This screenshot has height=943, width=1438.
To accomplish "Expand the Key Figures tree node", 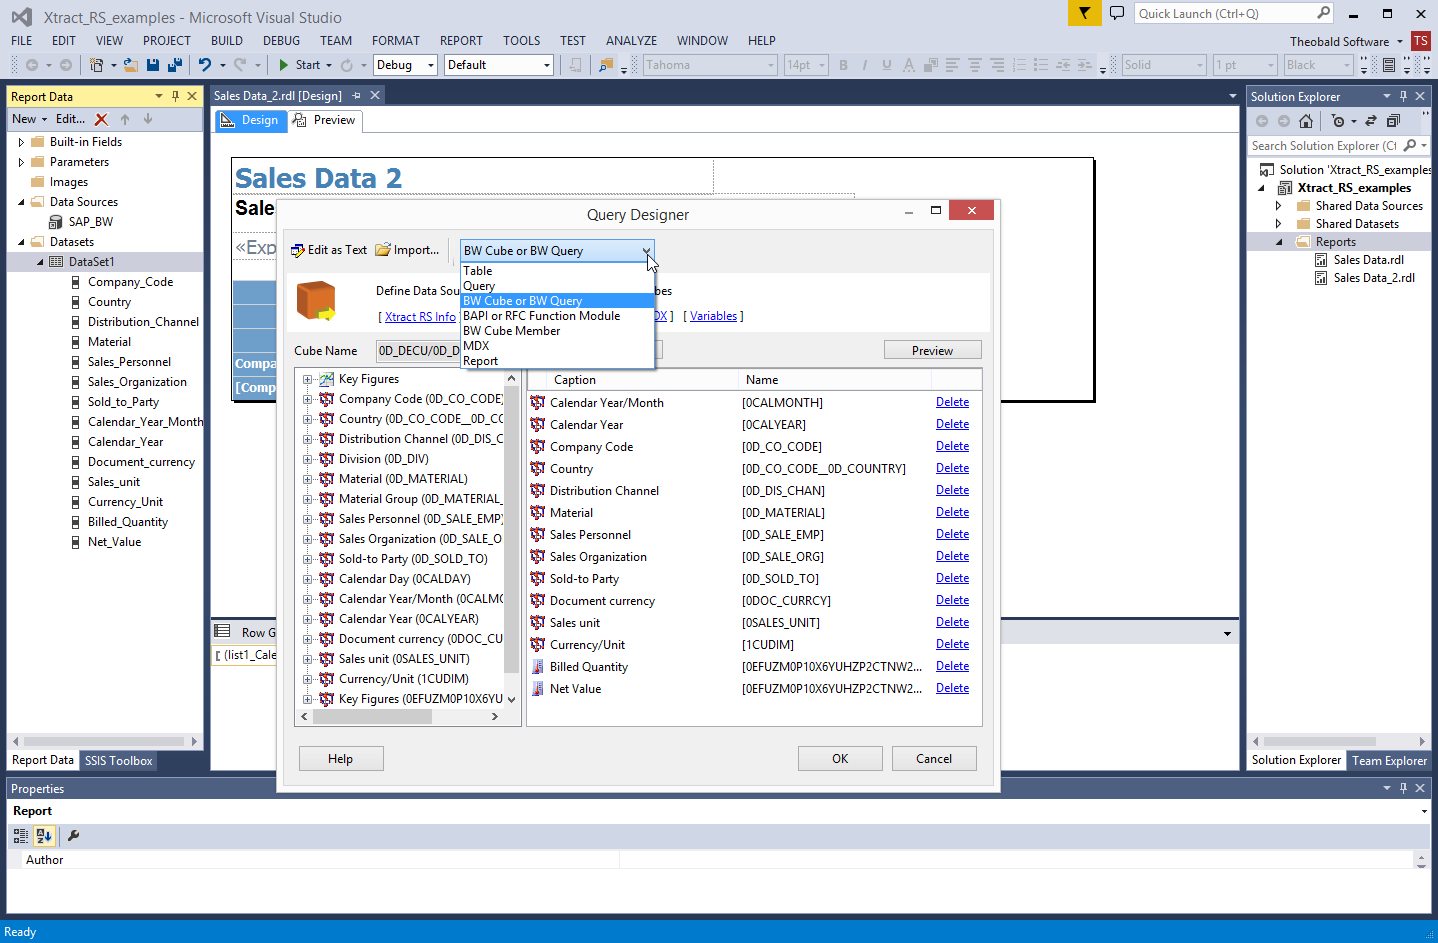I will pyautogui.click(x=308, y=379).
